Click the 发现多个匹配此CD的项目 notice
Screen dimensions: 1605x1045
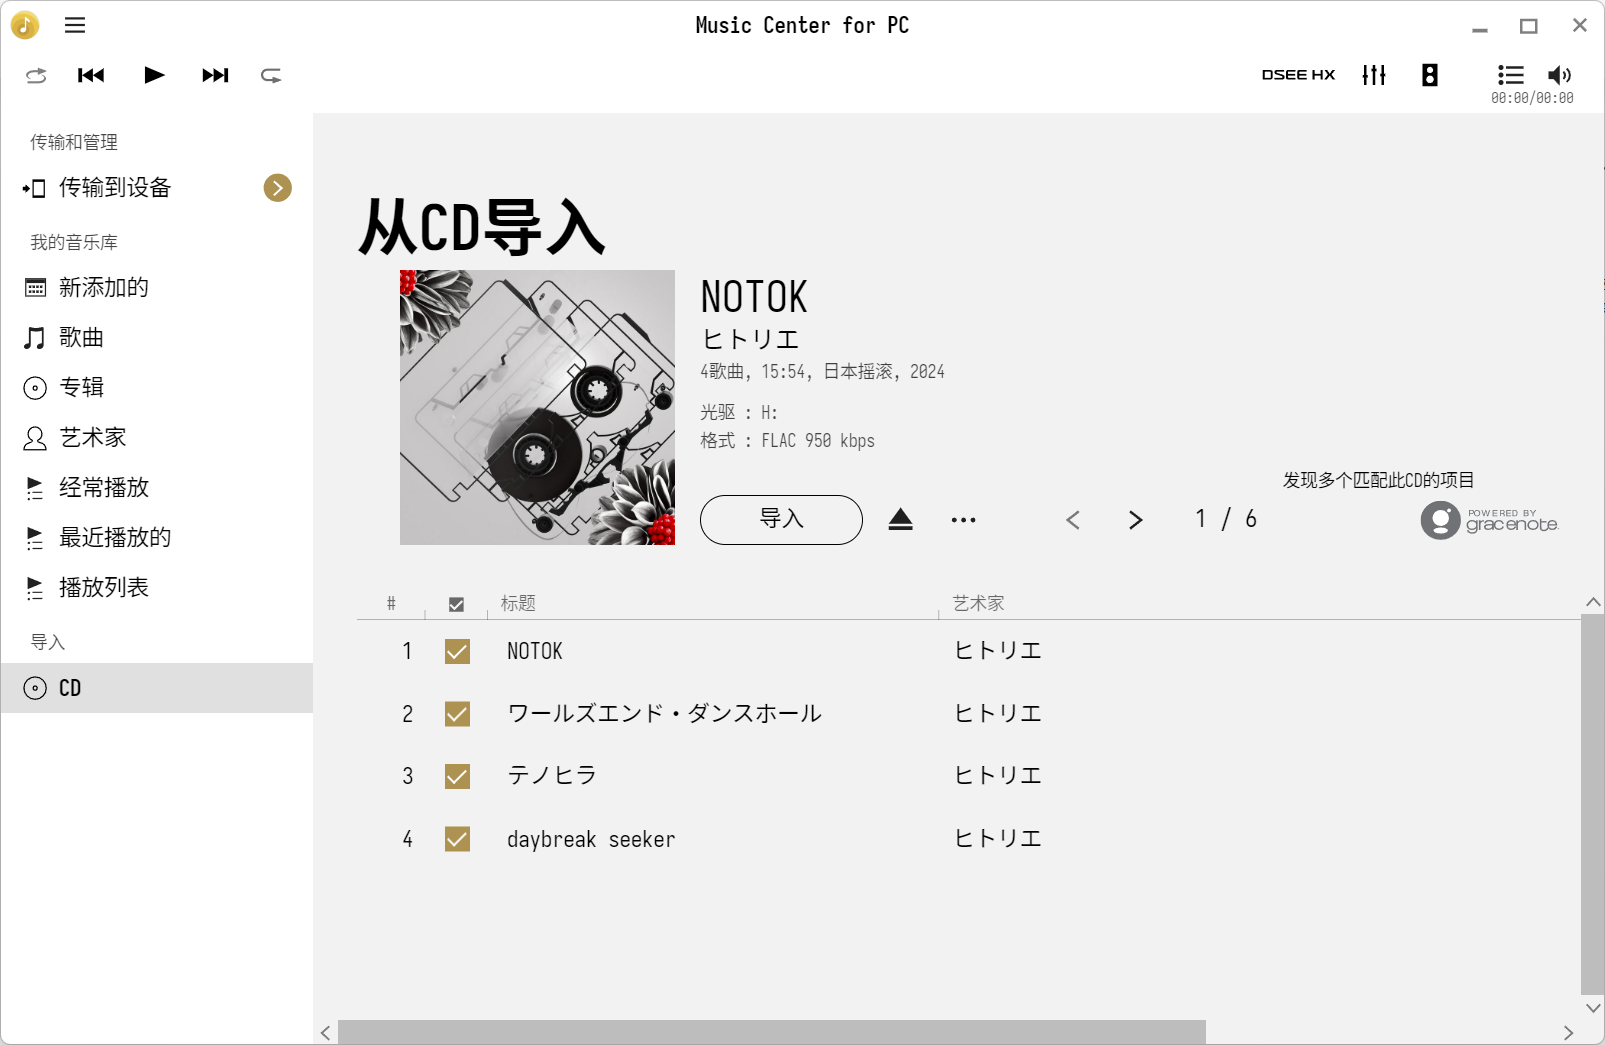pyautogui.click(x=1379, y=480)
